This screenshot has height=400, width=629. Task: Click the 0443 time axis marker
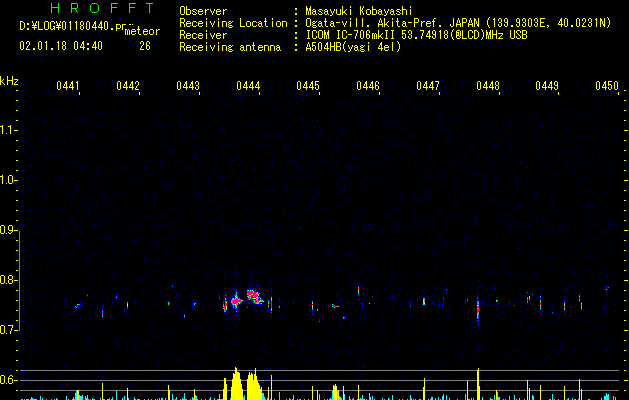click(x=188, y=85)
